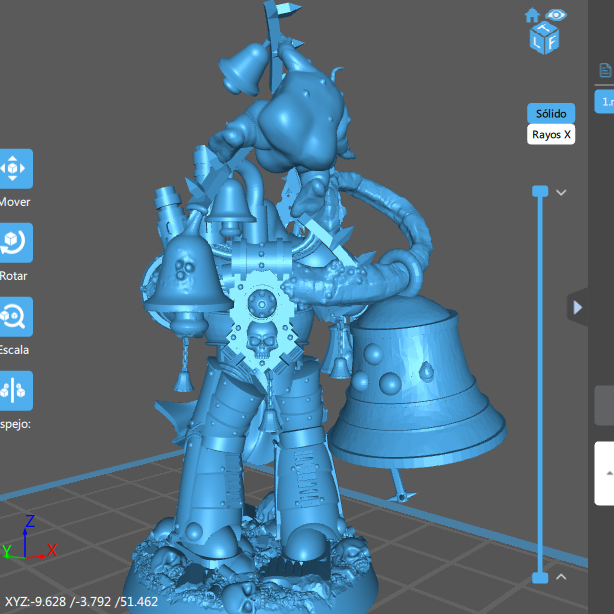Toggle the eye perspective view icon
The image size is (614, 614).
pyautogui.click(x=556, y=15)
